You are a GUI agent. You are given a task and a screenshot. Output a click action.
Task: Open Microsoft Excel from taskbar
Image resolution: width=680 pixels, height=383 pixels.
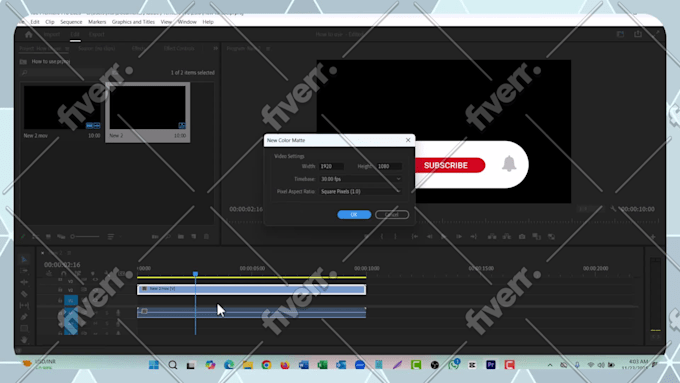322,365
